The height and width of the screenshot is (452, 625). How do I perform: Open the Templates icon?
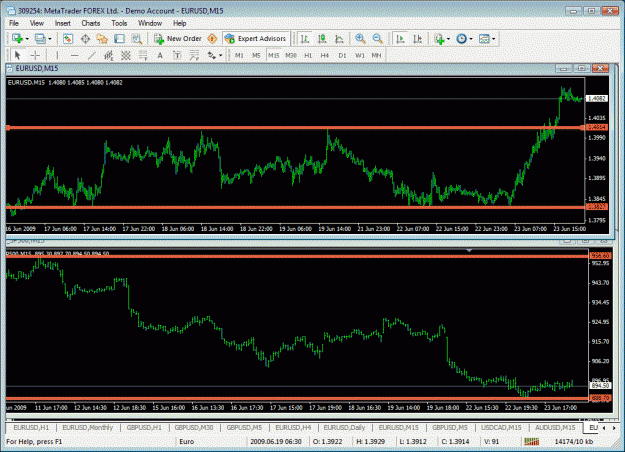coord(484,39)
